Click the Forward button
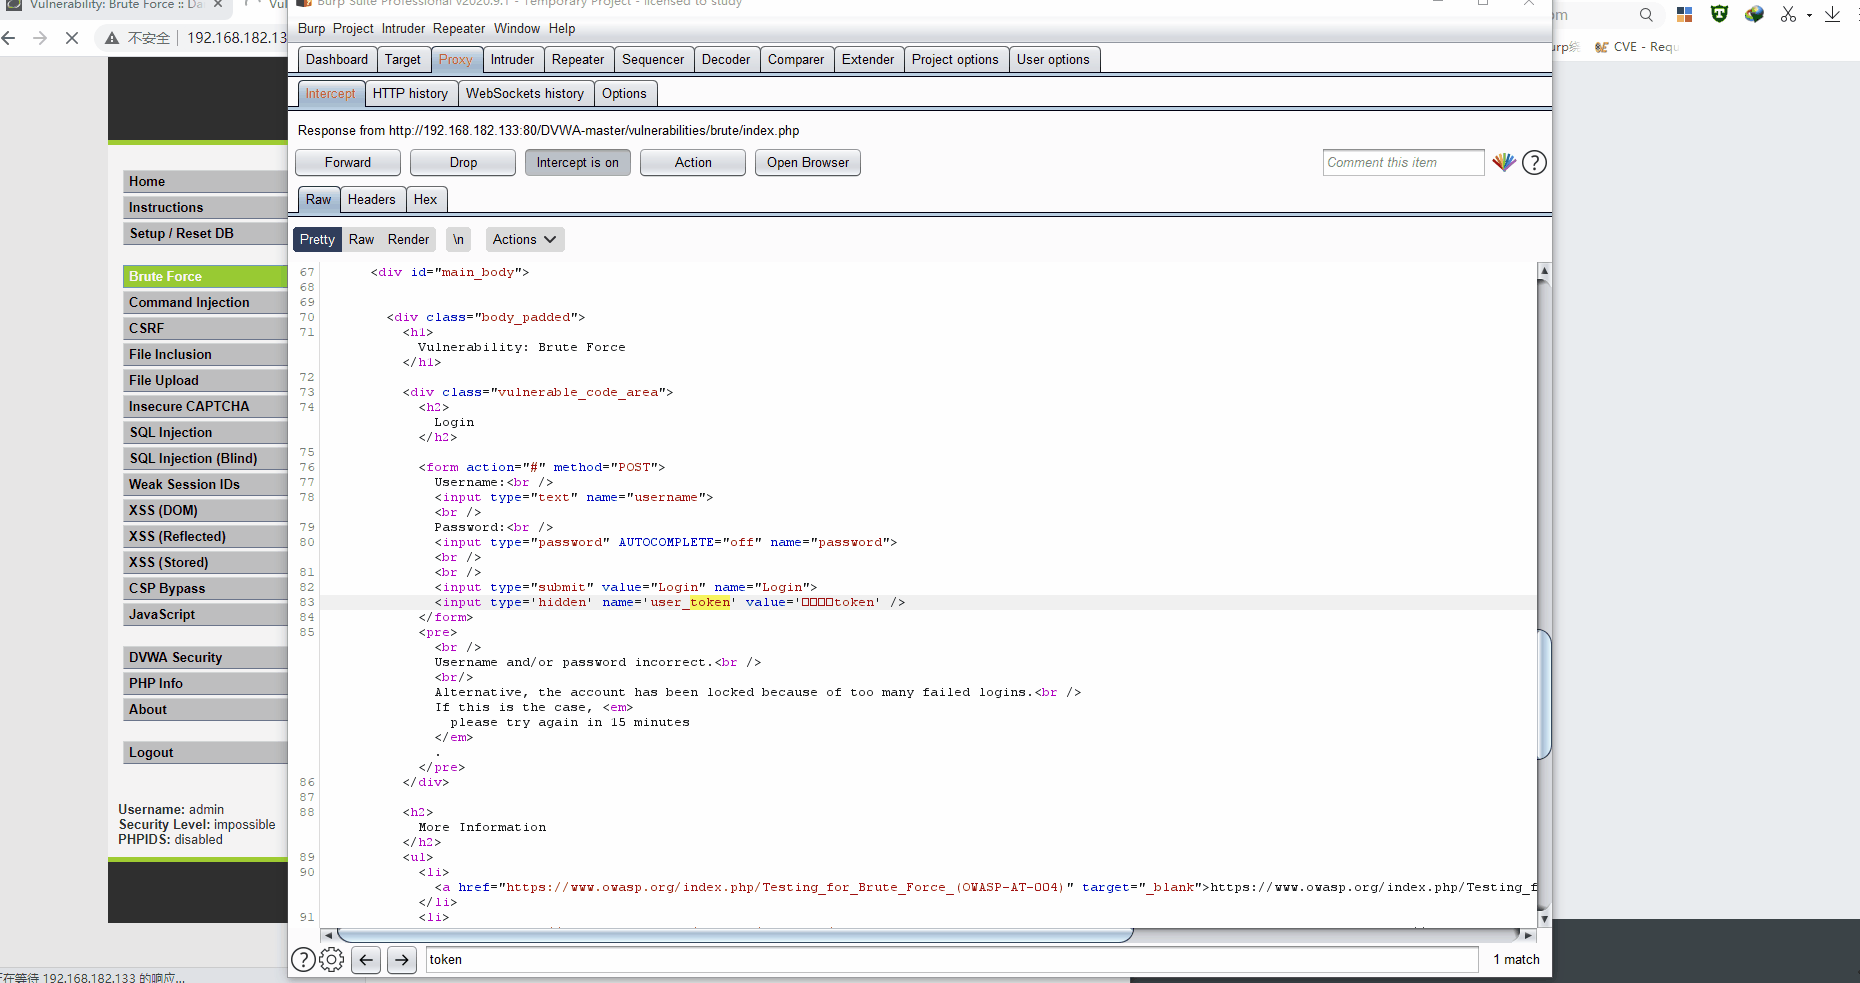This screenshot has width=1860, height=983. coord(348,163)
